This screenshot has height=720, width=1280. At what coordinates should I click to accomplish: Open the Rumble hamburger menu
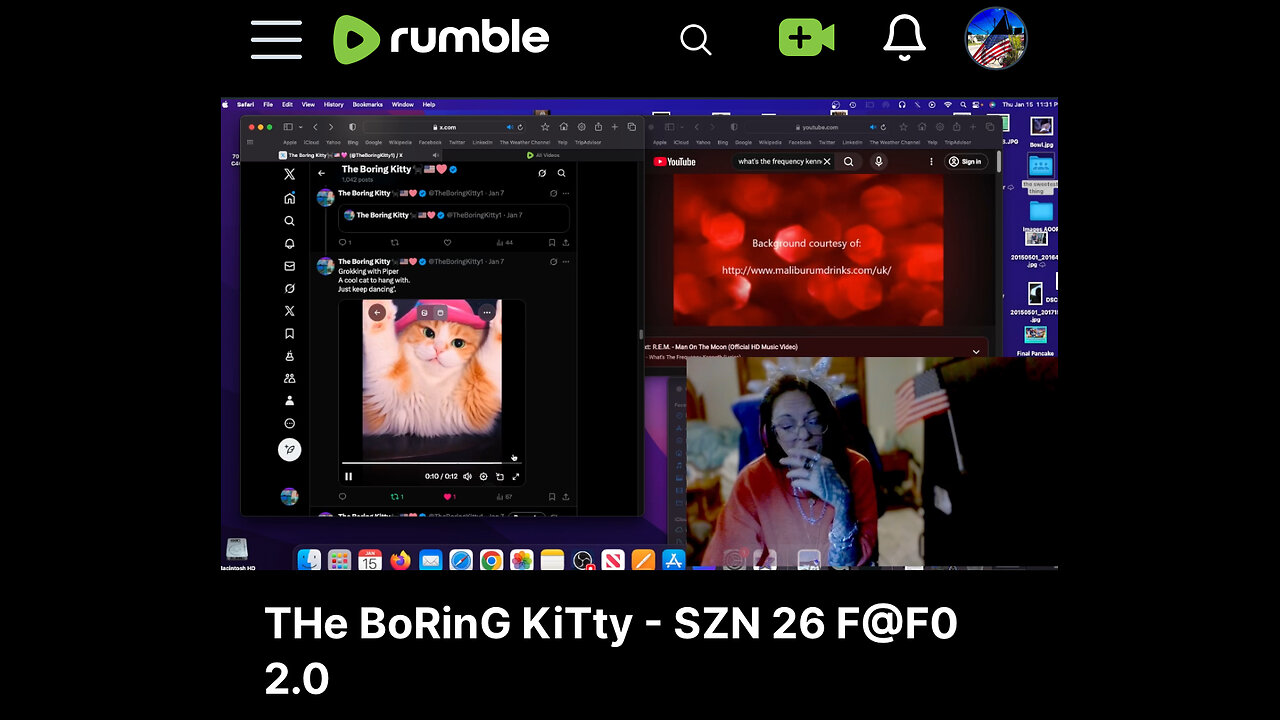pyautogui.click(x=276, y=40)
